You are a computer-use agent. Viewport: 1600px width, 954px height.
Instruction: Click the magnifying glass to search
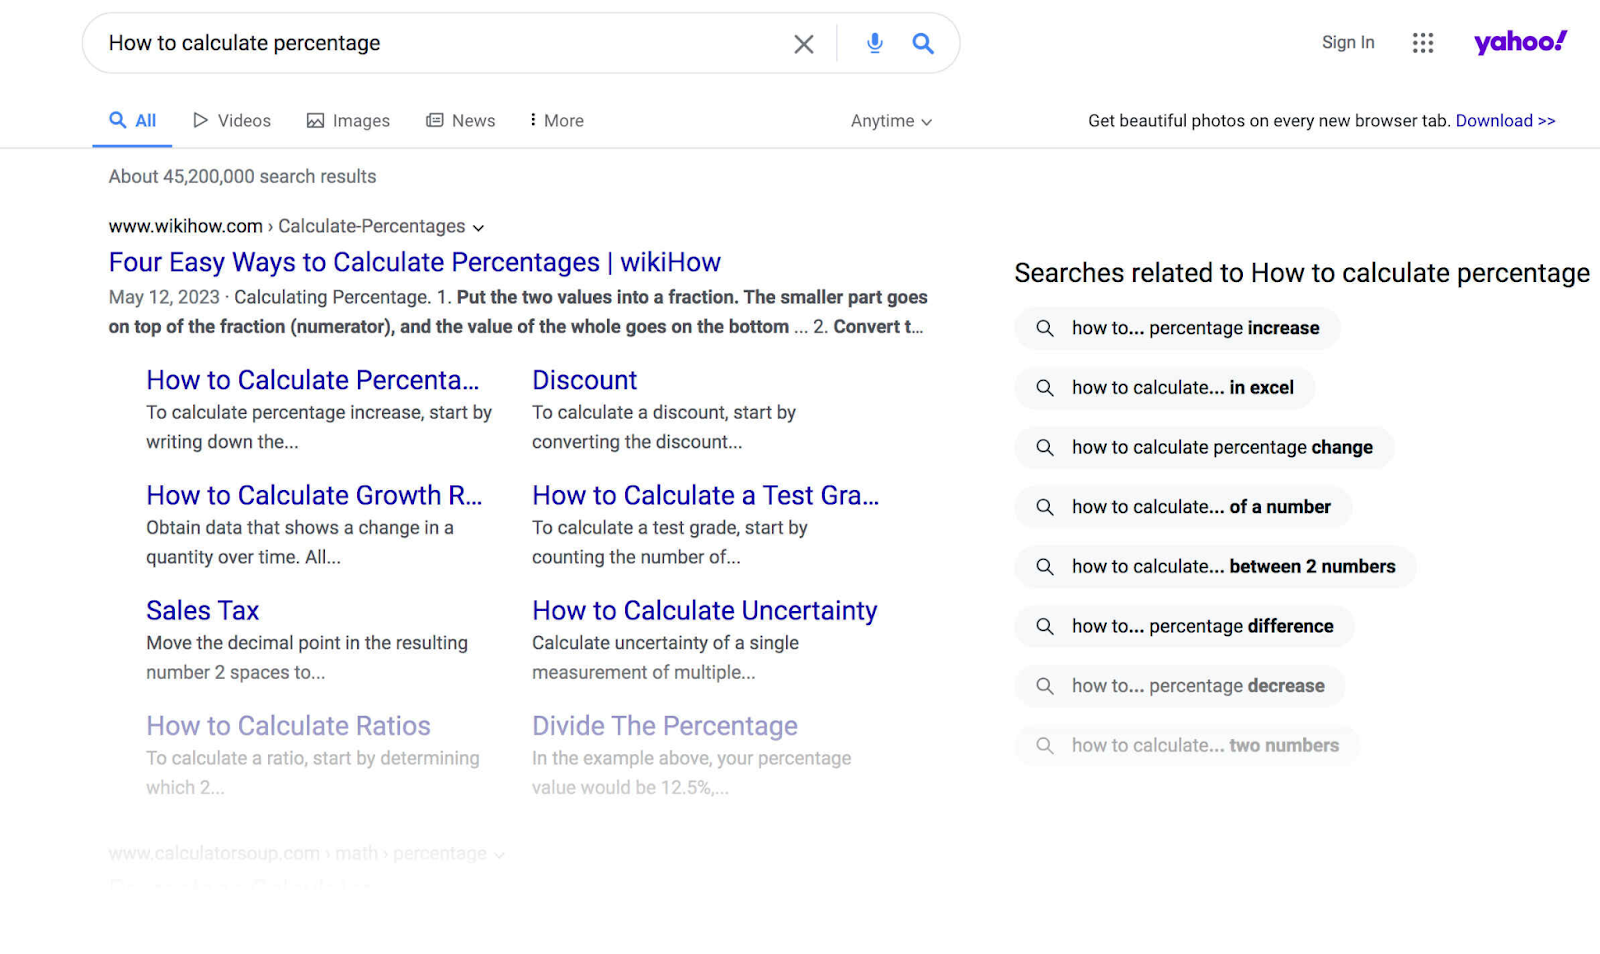coord(922,43)
